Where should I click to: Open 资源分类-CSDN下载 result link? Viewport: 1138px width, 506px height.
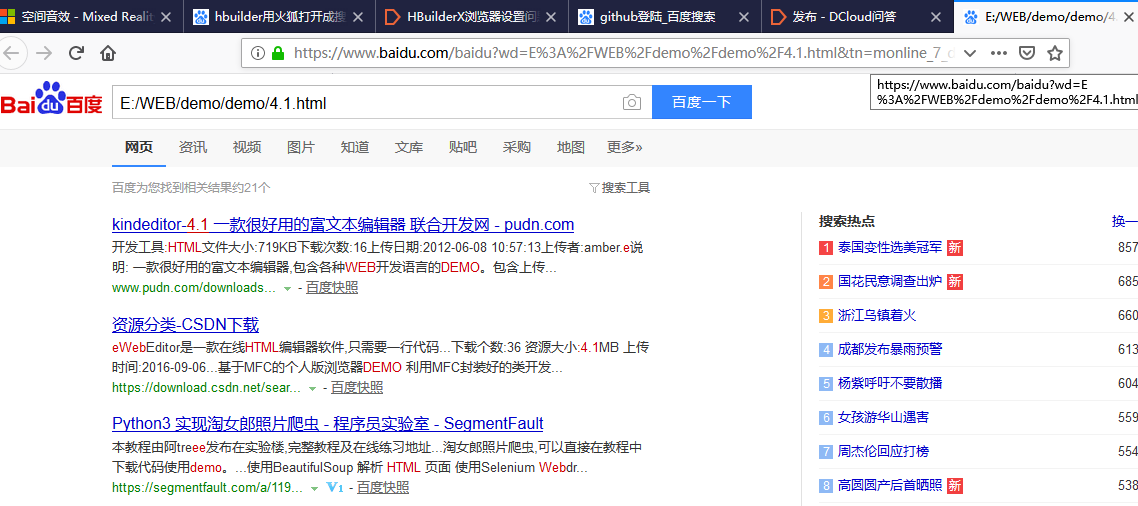tap(185, 325)
